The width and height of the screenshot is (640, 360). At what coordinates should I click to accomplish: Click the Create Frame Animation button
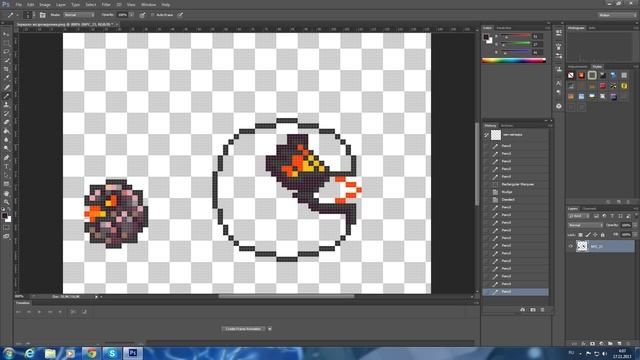(243, 329)
